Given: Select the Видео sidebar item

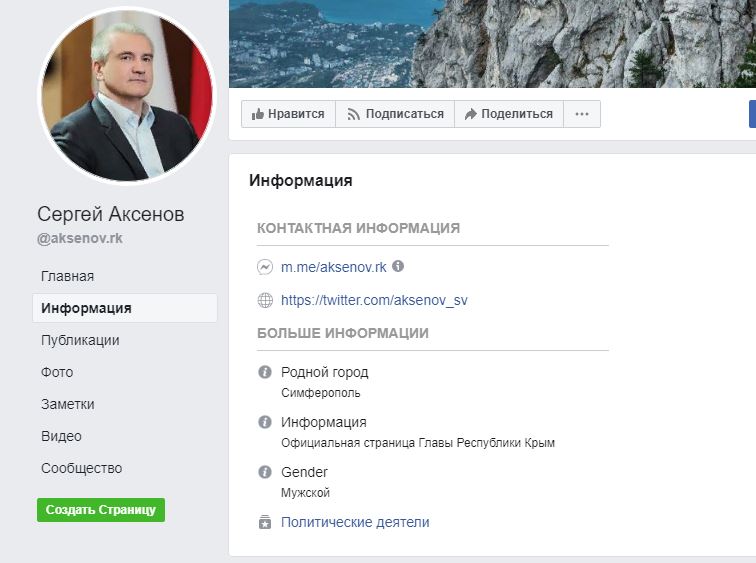Looking at the screenshot, I should click(61, 436).
